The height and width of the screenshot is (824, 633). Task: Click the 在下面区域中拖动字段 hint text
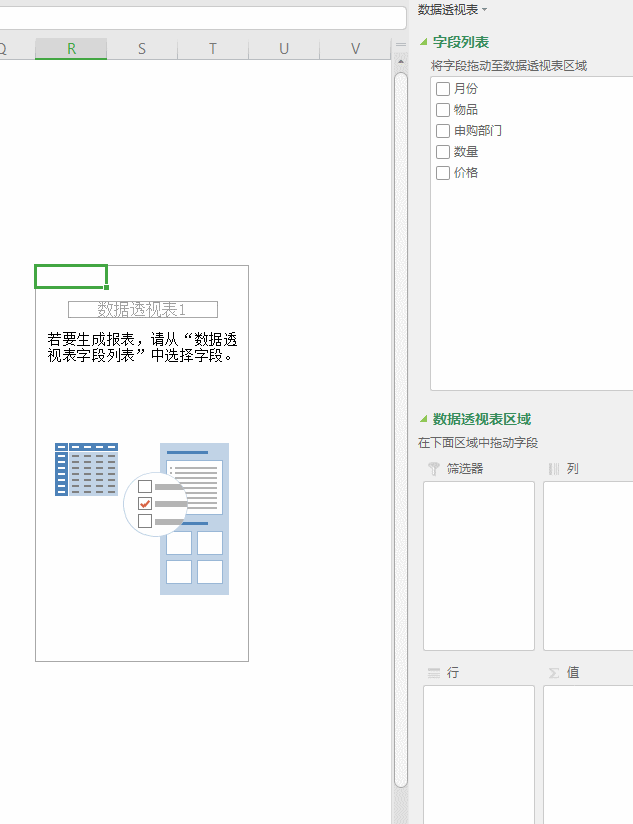tap(478, 442)
